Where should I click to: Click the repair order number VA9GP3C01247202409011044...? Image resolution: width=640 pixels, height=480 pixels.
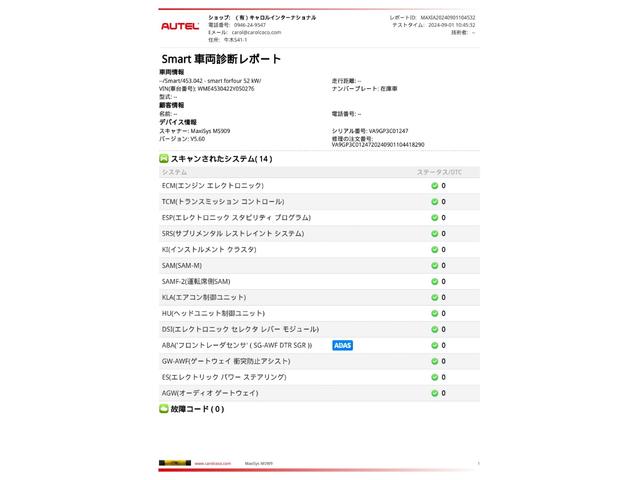[378, 144]
